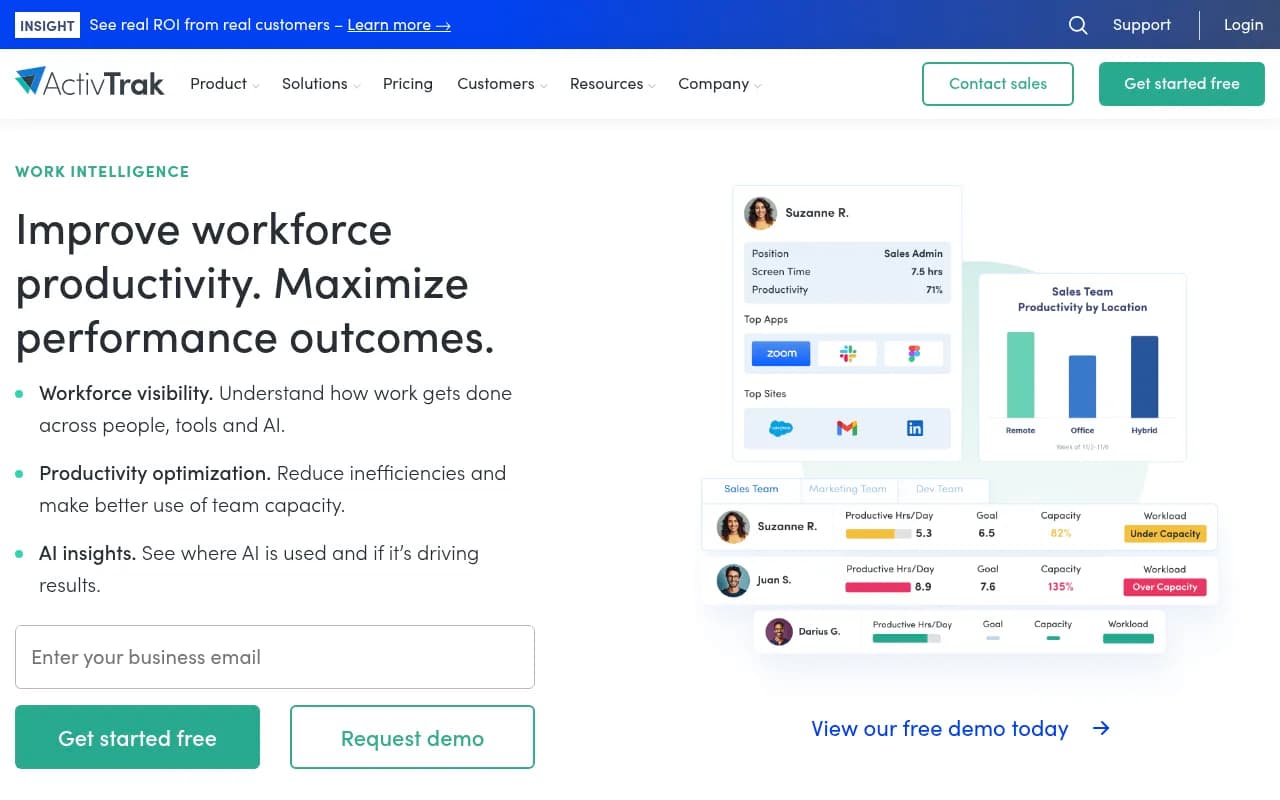Viewport: 1280px width, 800px height.
Task: Click the Gmail site icon
Action: tap(847, 428)
